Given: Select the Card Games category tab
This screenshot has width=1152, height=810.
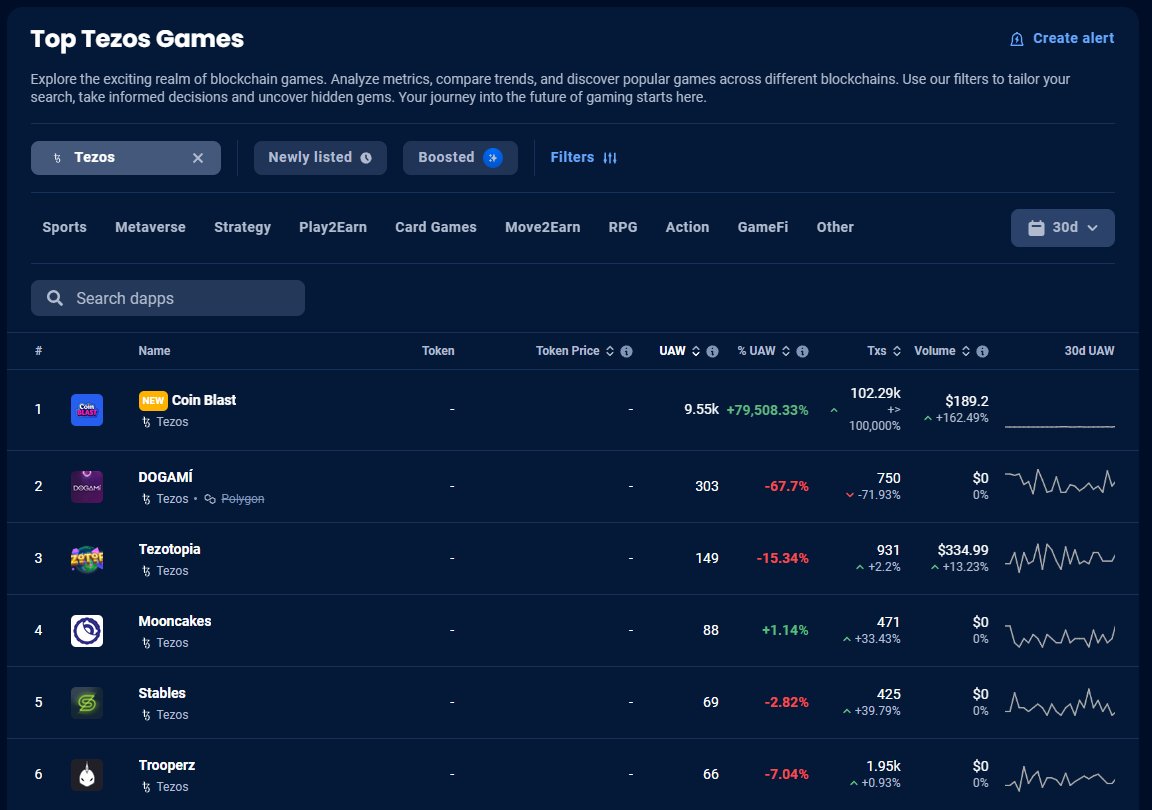Looking at the screenshot, I should coord(436,227).
